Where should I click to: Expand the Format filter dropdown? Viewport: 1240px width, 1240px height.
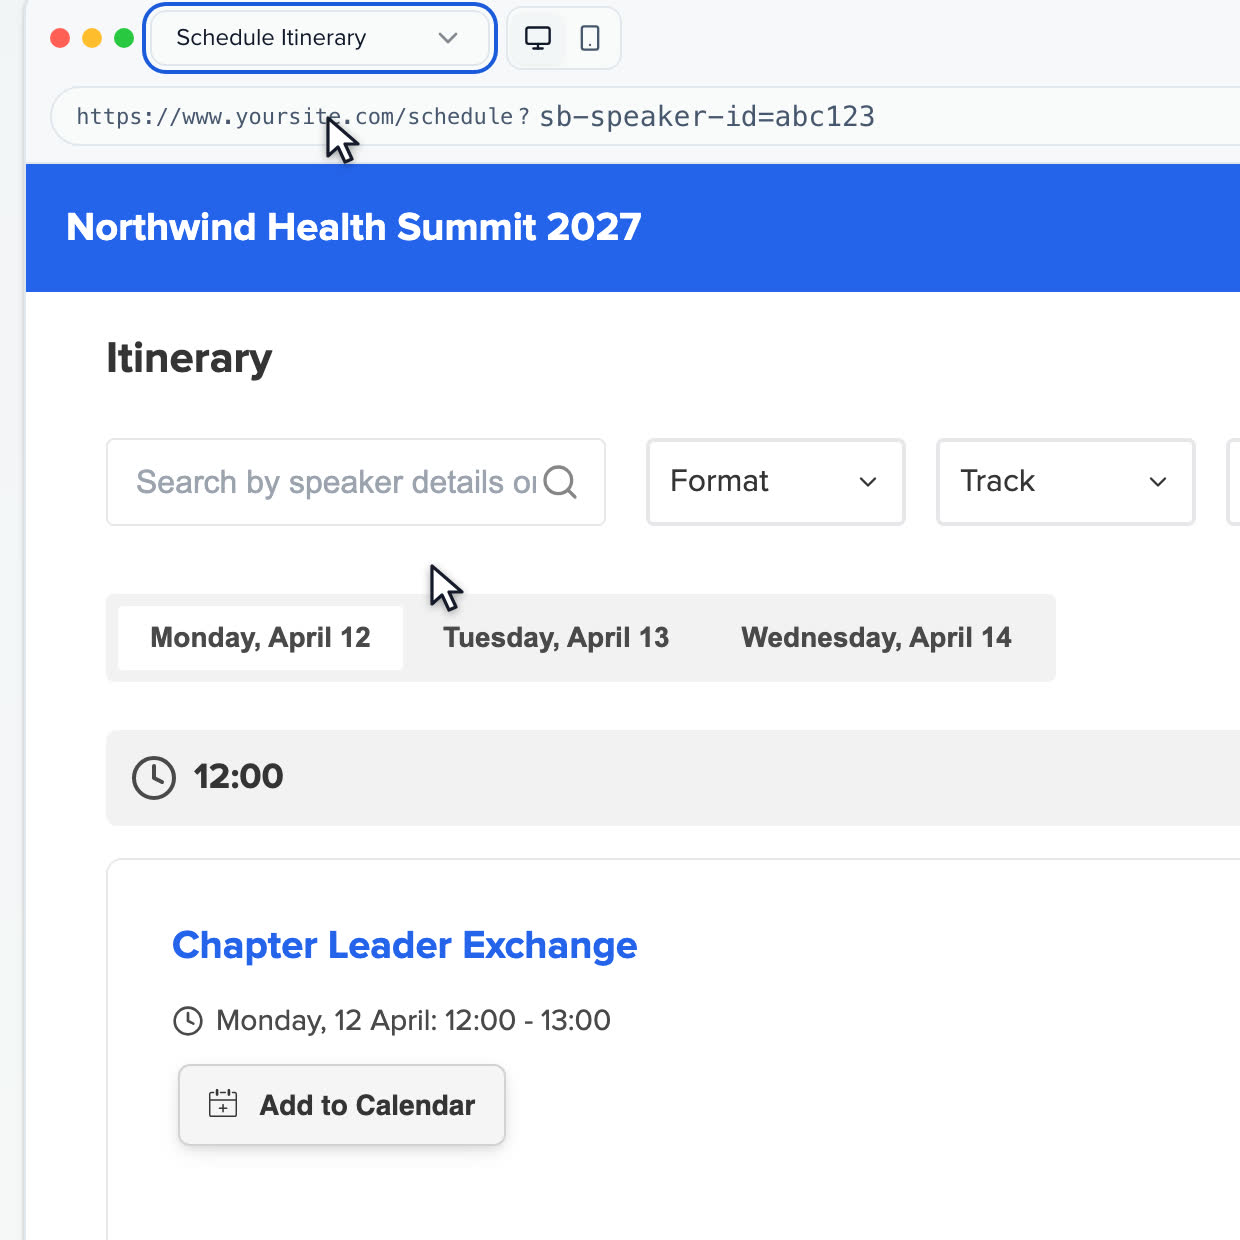click(775, 481)
